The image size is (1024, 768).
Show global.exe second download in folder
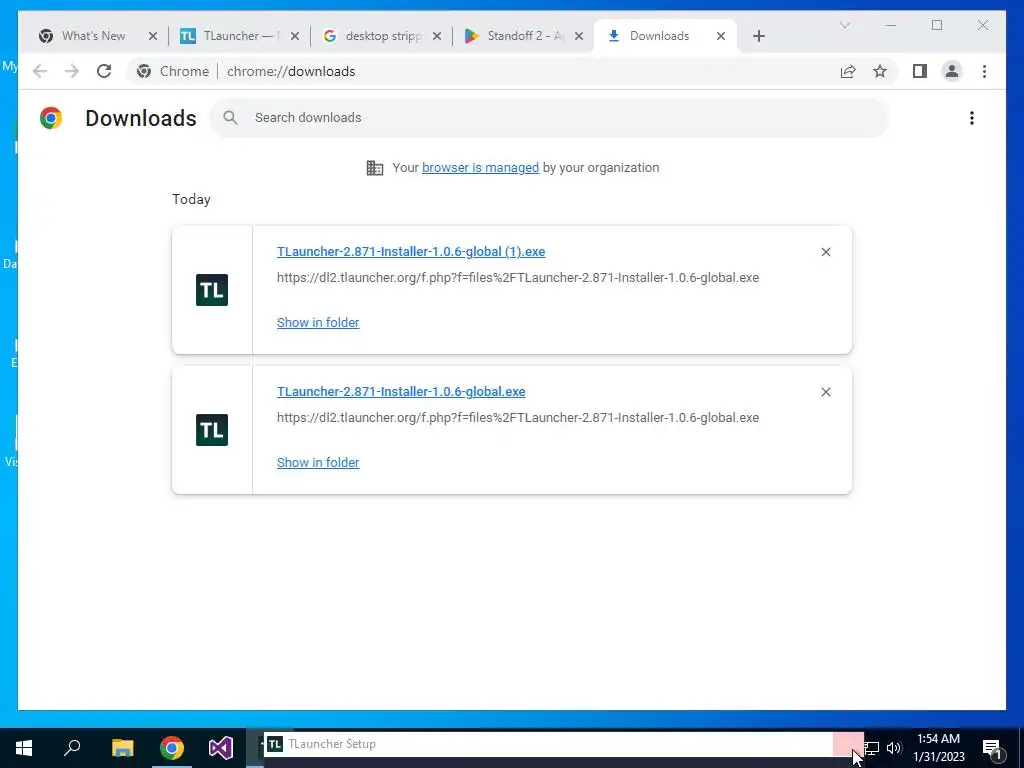click(x=318, y=462)
